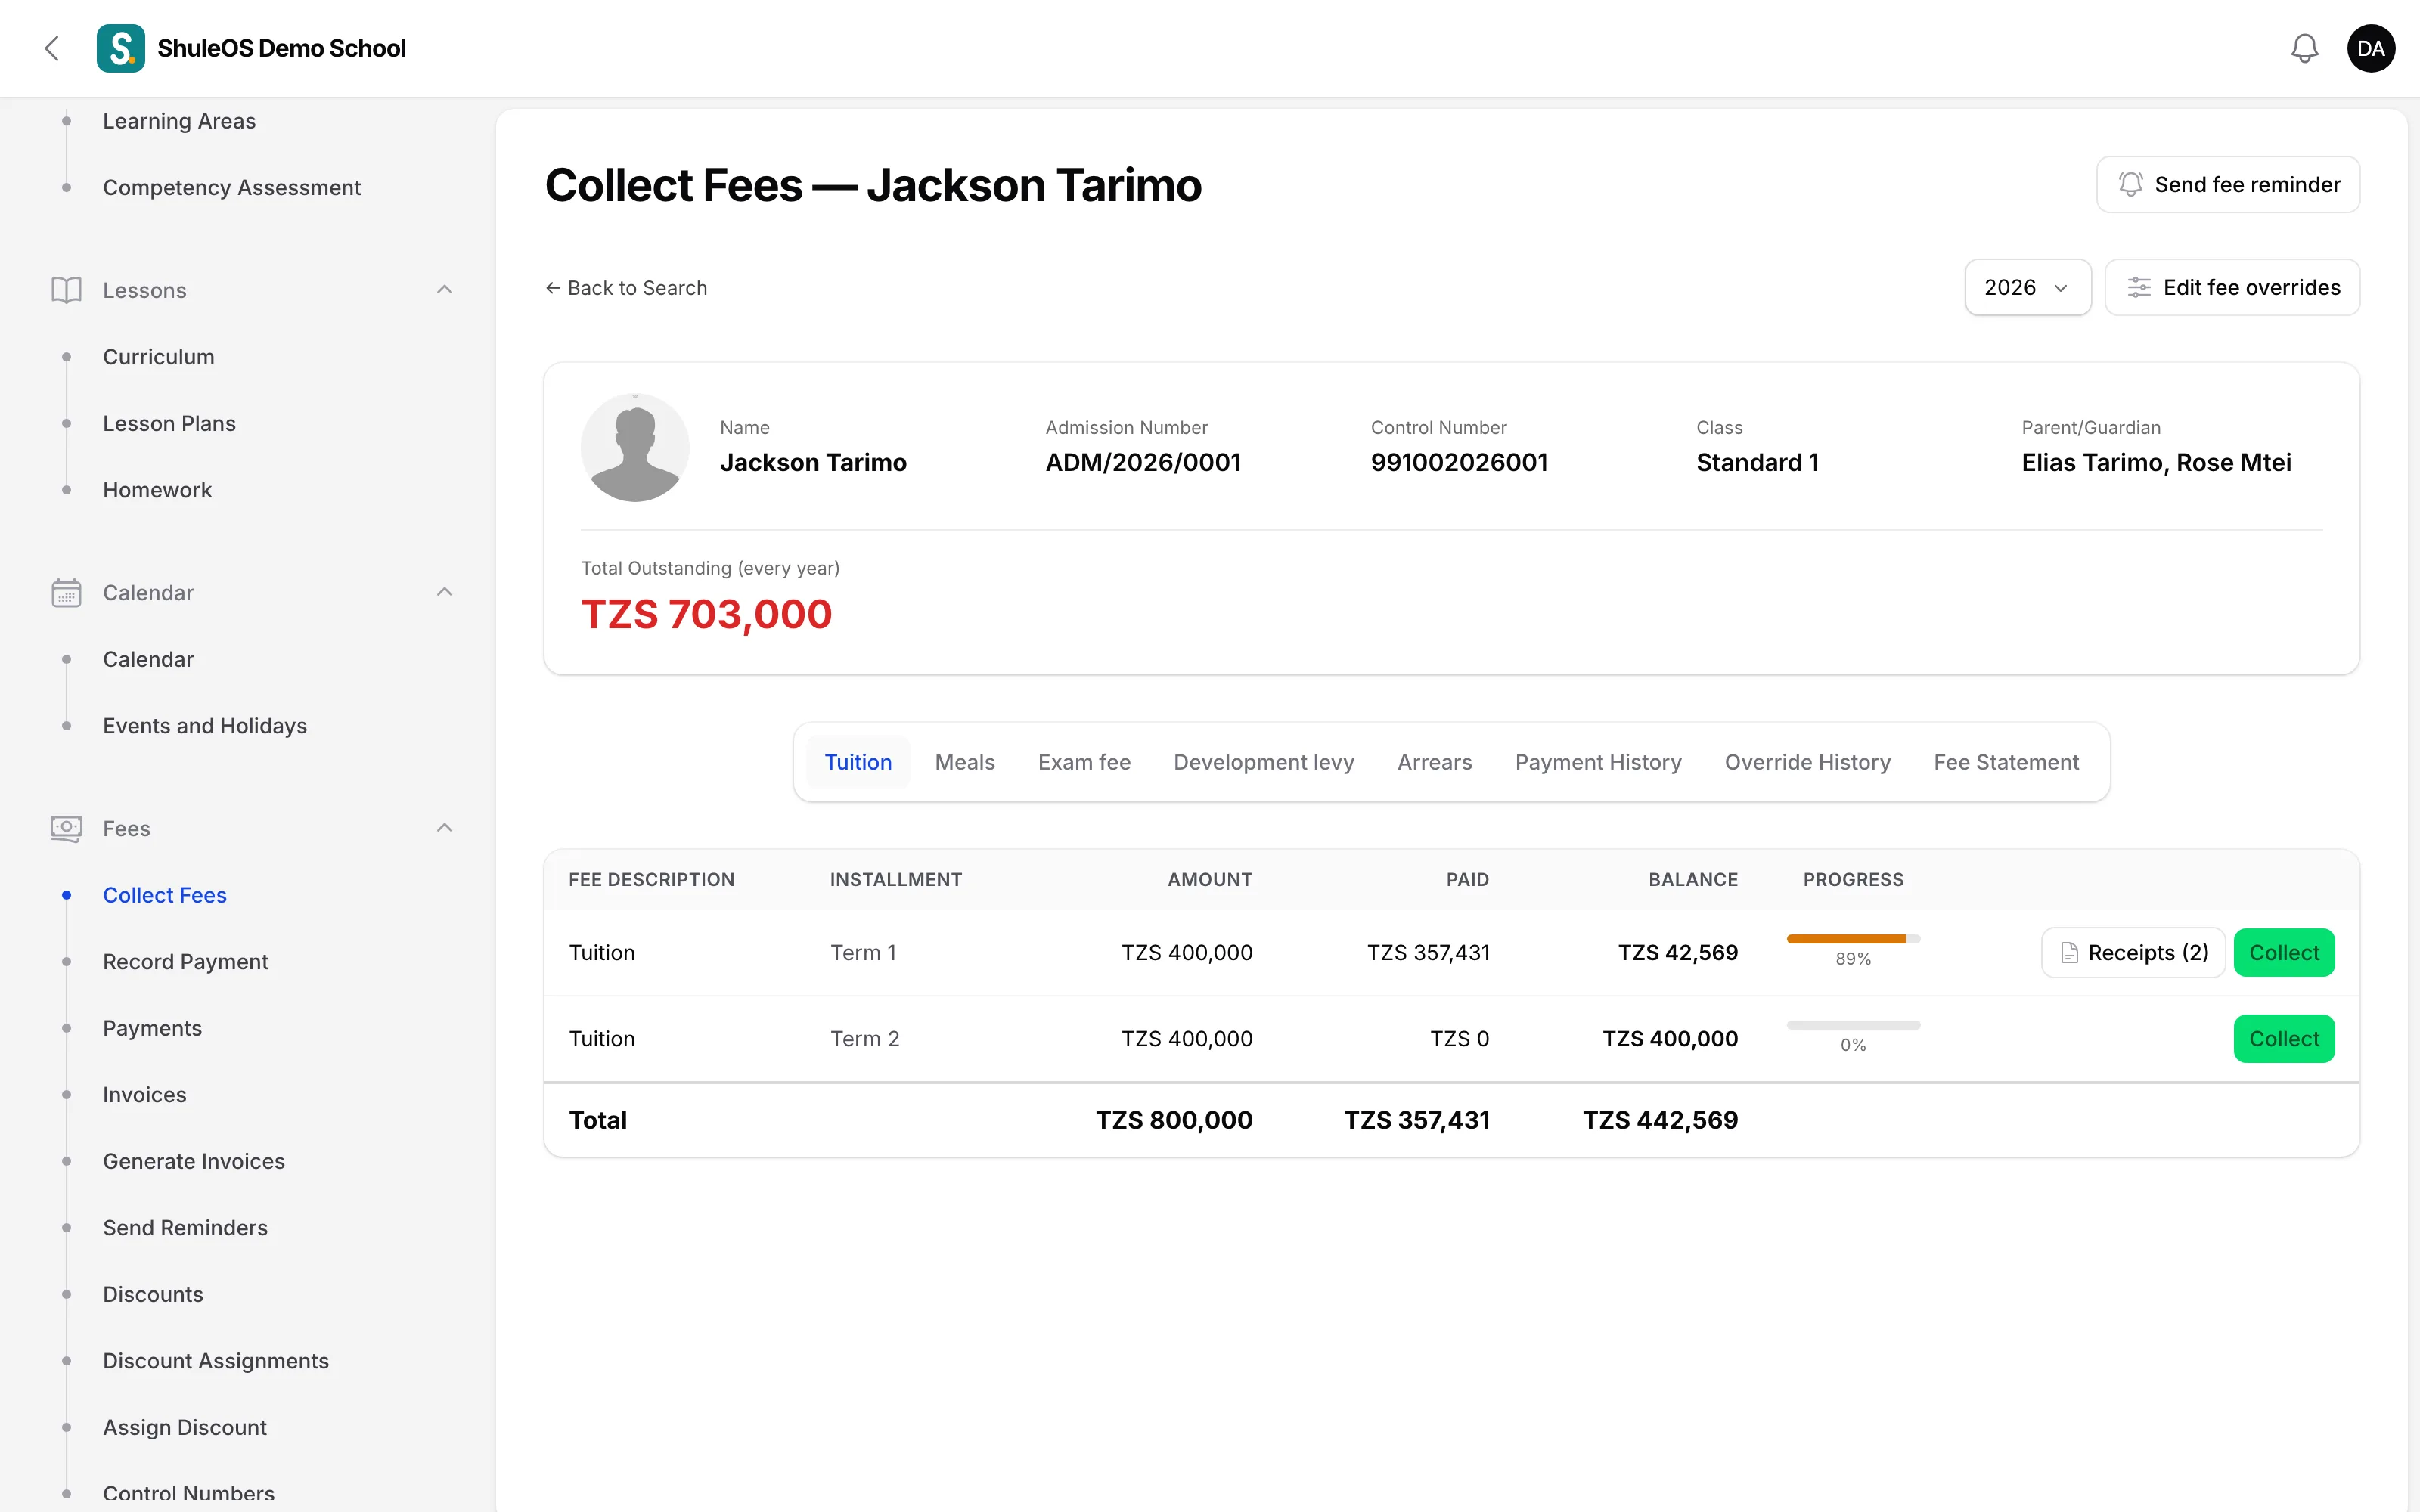
Task: Open Lesson Plans in sidebar
Action: (x=169, y=424)
